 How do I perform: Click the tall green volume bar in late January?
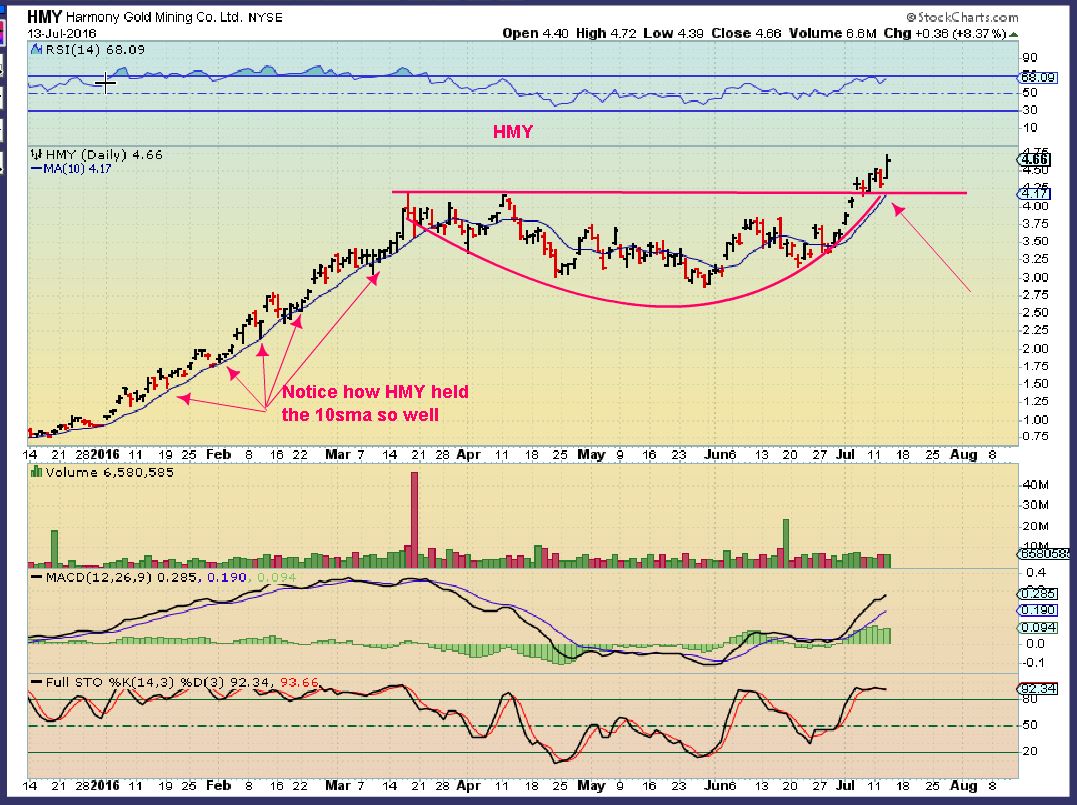click(x=55, y=548)
